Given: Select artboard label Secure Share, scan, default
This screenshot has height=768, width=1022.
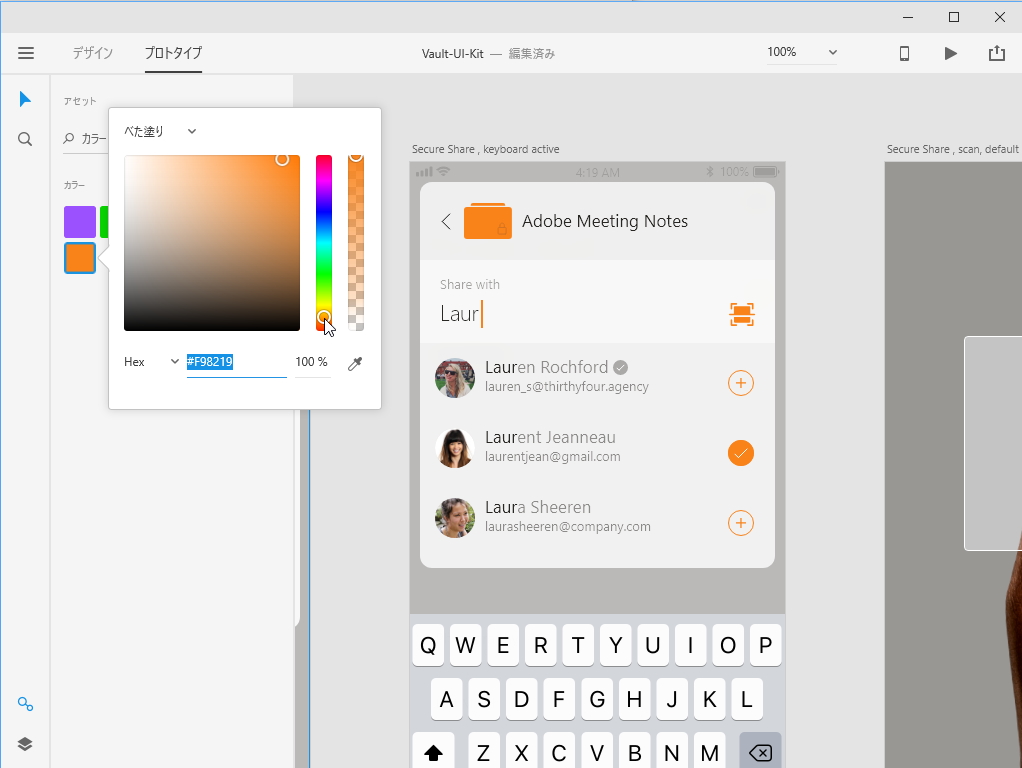Looking at the screenshot, I should (952, 149).
